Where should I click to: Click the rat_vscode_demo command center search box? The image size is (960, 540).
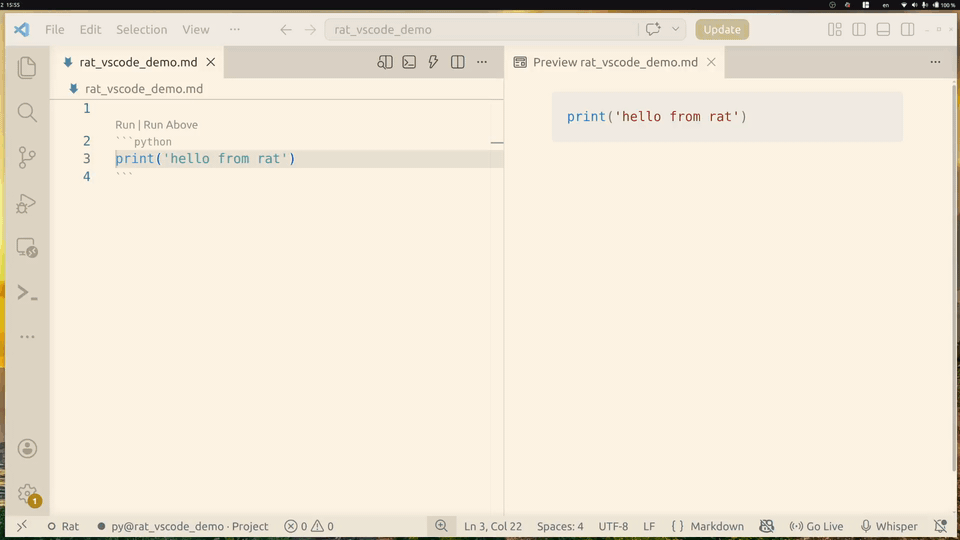click(481, 29)
